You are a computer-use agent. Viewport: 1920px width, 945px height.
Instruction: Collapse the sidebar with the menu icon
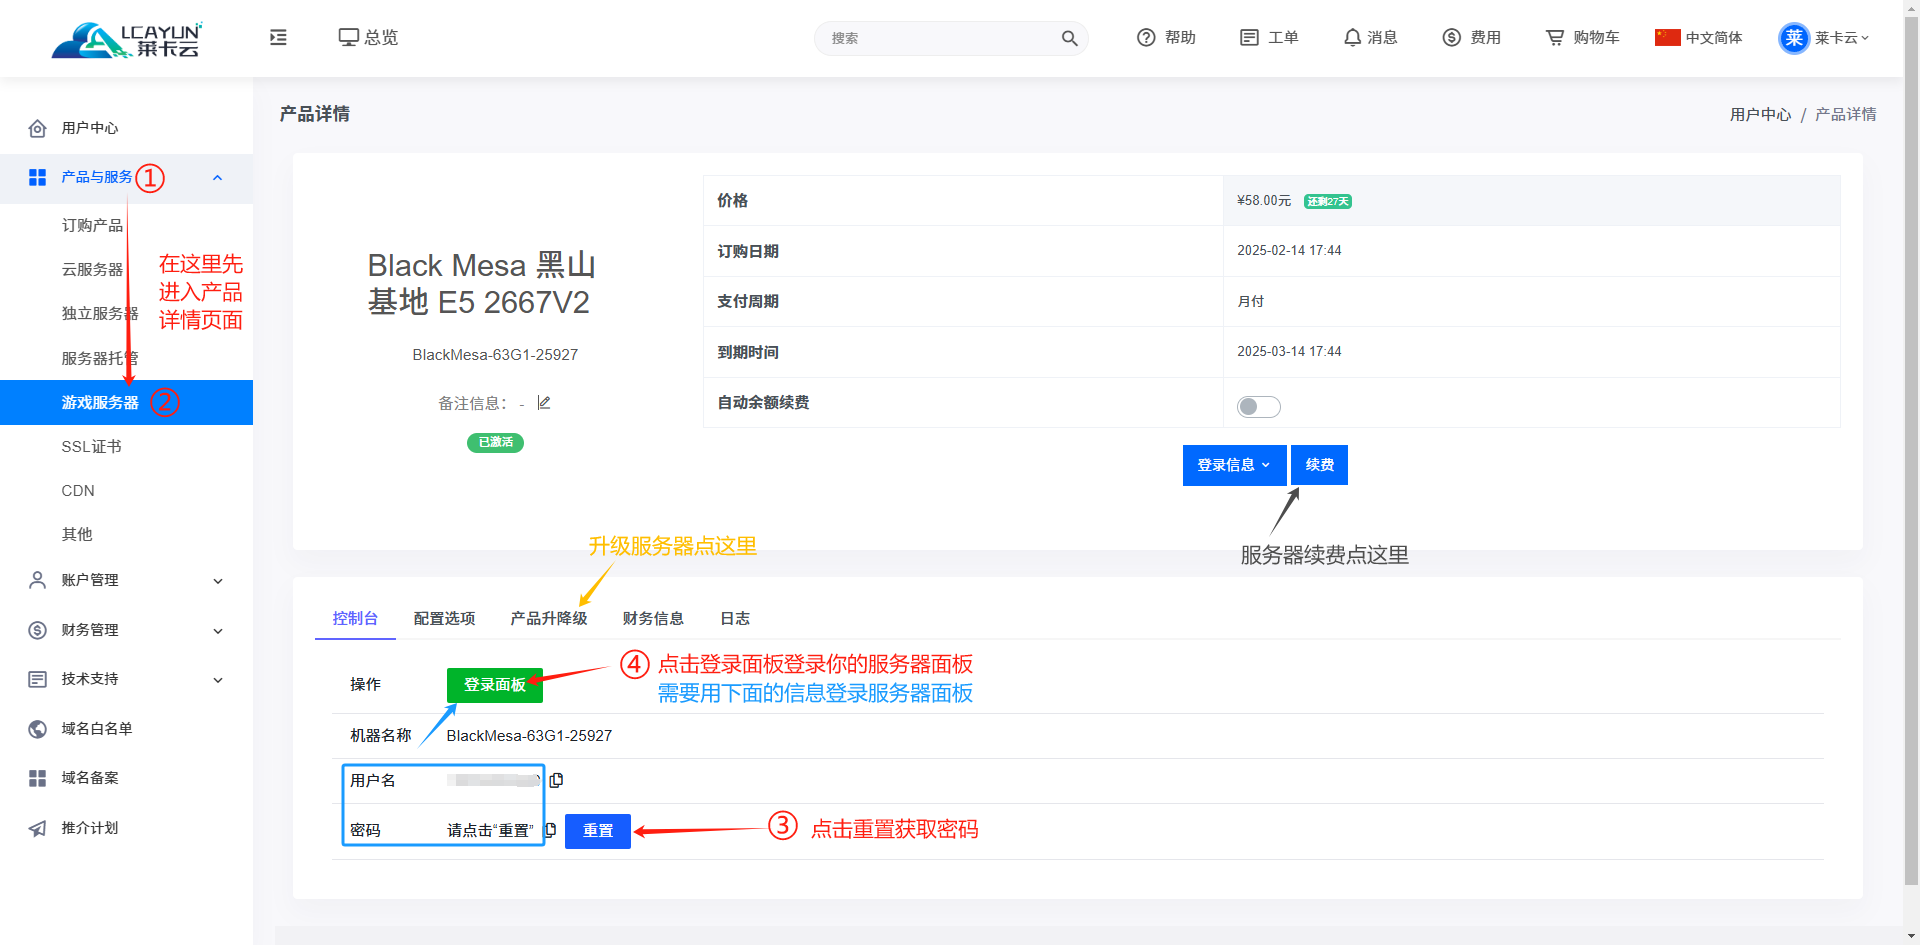click(x=278, y=37)
